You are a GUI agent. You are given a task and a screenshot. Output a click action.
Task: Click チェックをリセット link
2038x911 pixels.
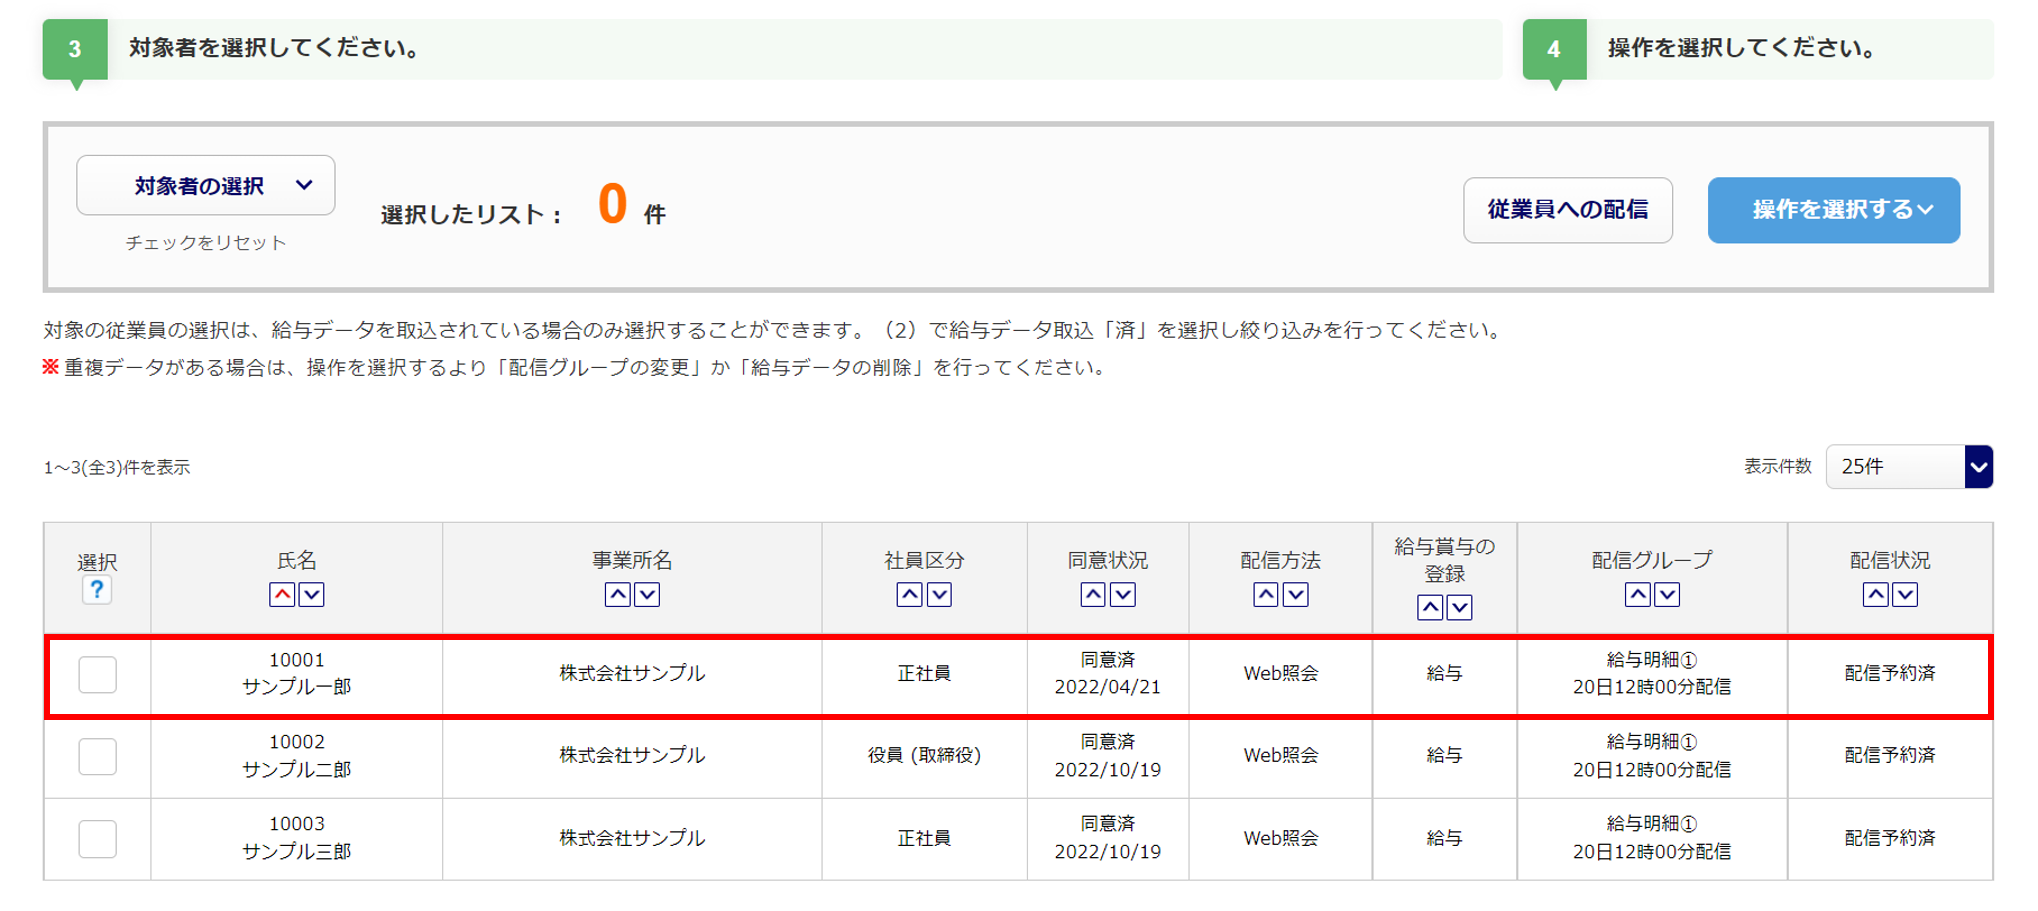coord(206,243)
